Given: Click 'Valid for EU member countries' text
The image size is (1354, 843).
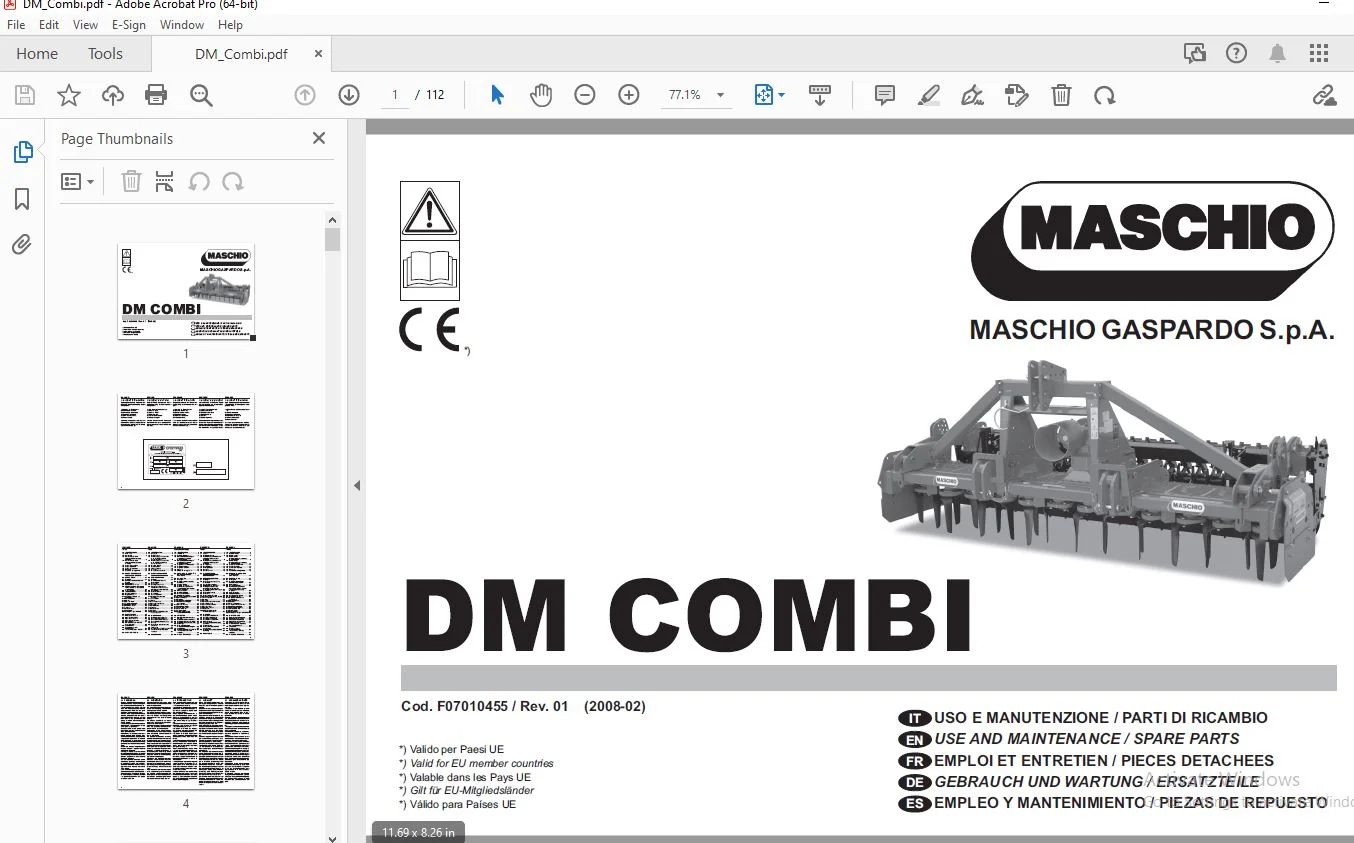Looking at the screenshot, I should click(482, 763).
